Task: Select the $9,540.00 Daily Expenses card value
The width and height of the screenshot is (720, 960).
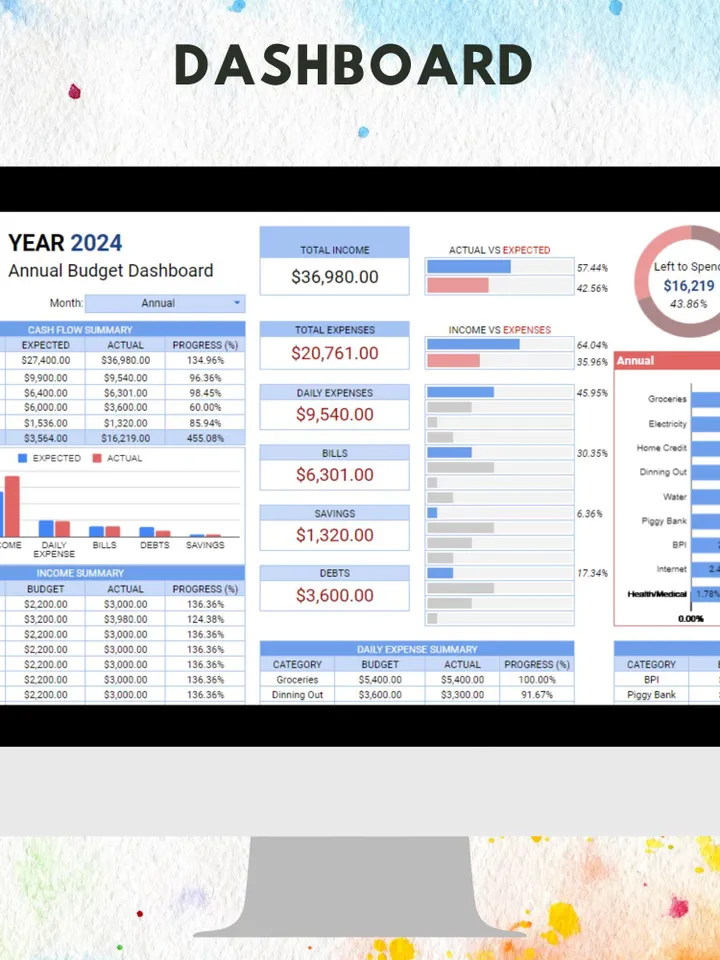Action: [x=335, y=414]
